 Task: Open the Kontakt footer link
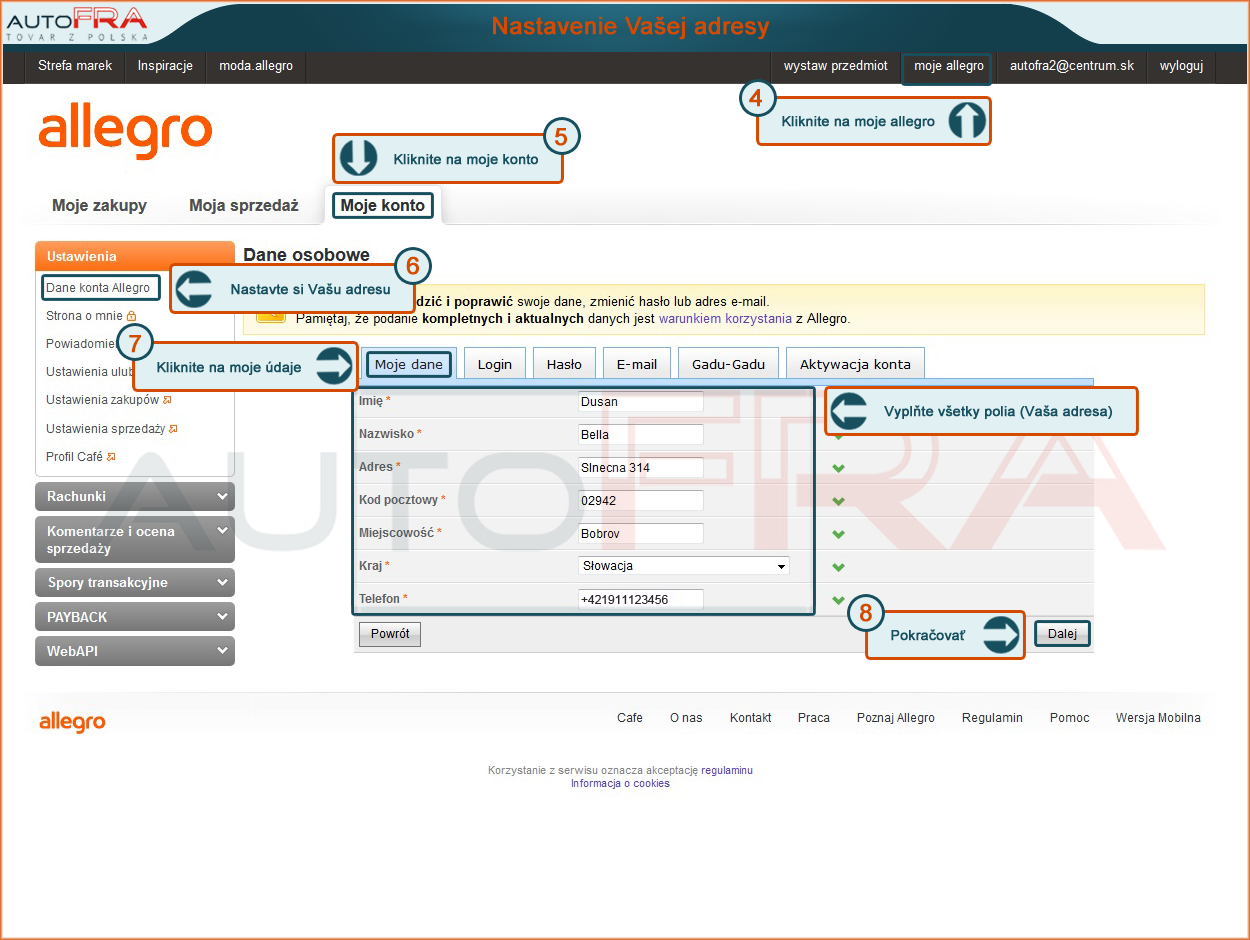[x=751, y=718]
